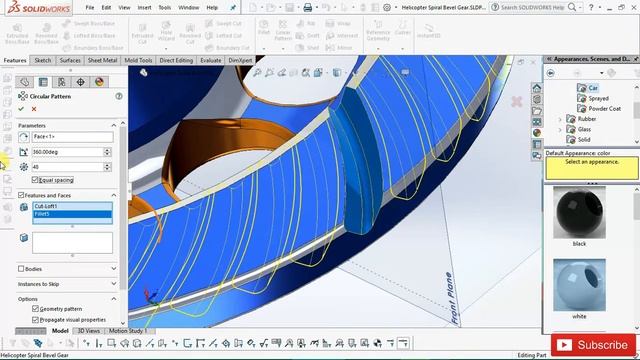The image size is (640, 360).
Task: Toggle Equal spacing checkbox
Action: coord(35,180)
